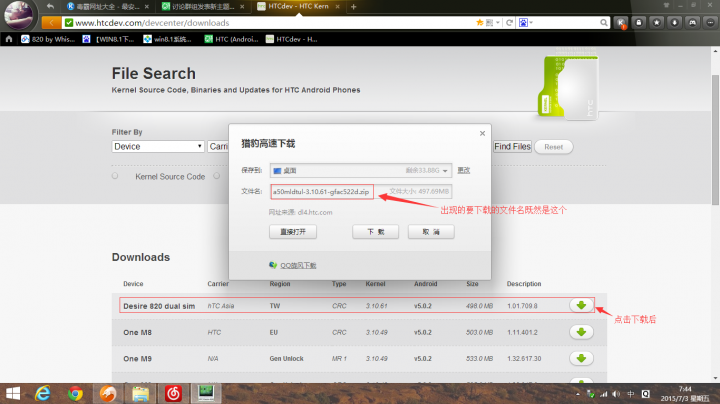Viewport: 720px width, 404px height.
Task: Click the page vertical scrollbar
Action: click(715, 140)
